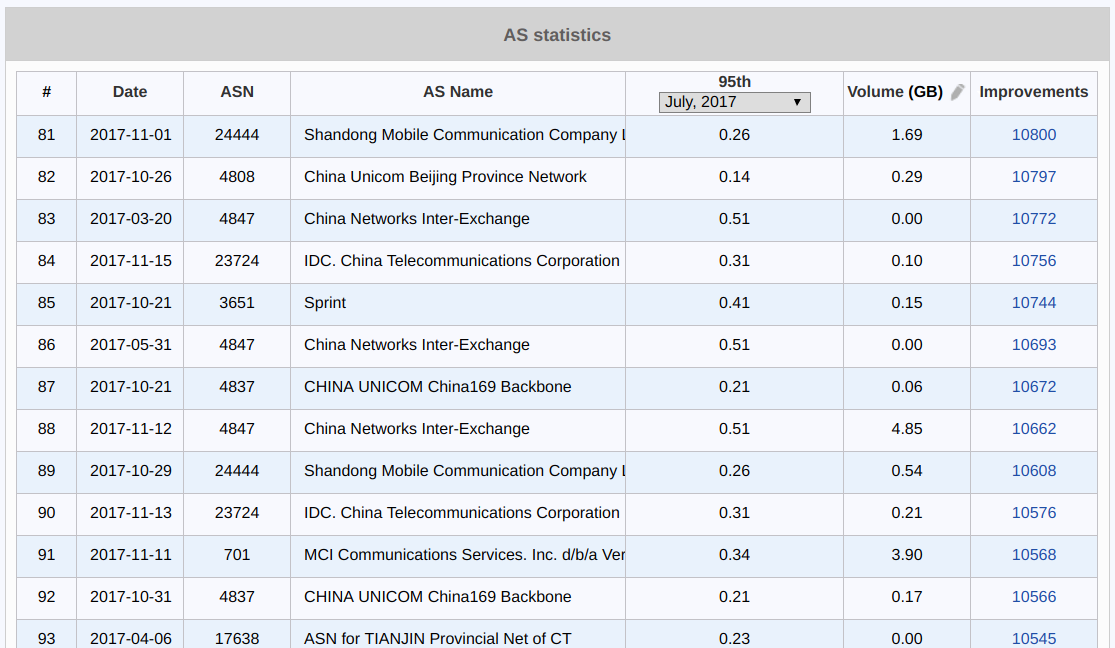Click the pencil edit icon beside Volume (GB)
1115x648 pixels.
(x=957, y=92)
